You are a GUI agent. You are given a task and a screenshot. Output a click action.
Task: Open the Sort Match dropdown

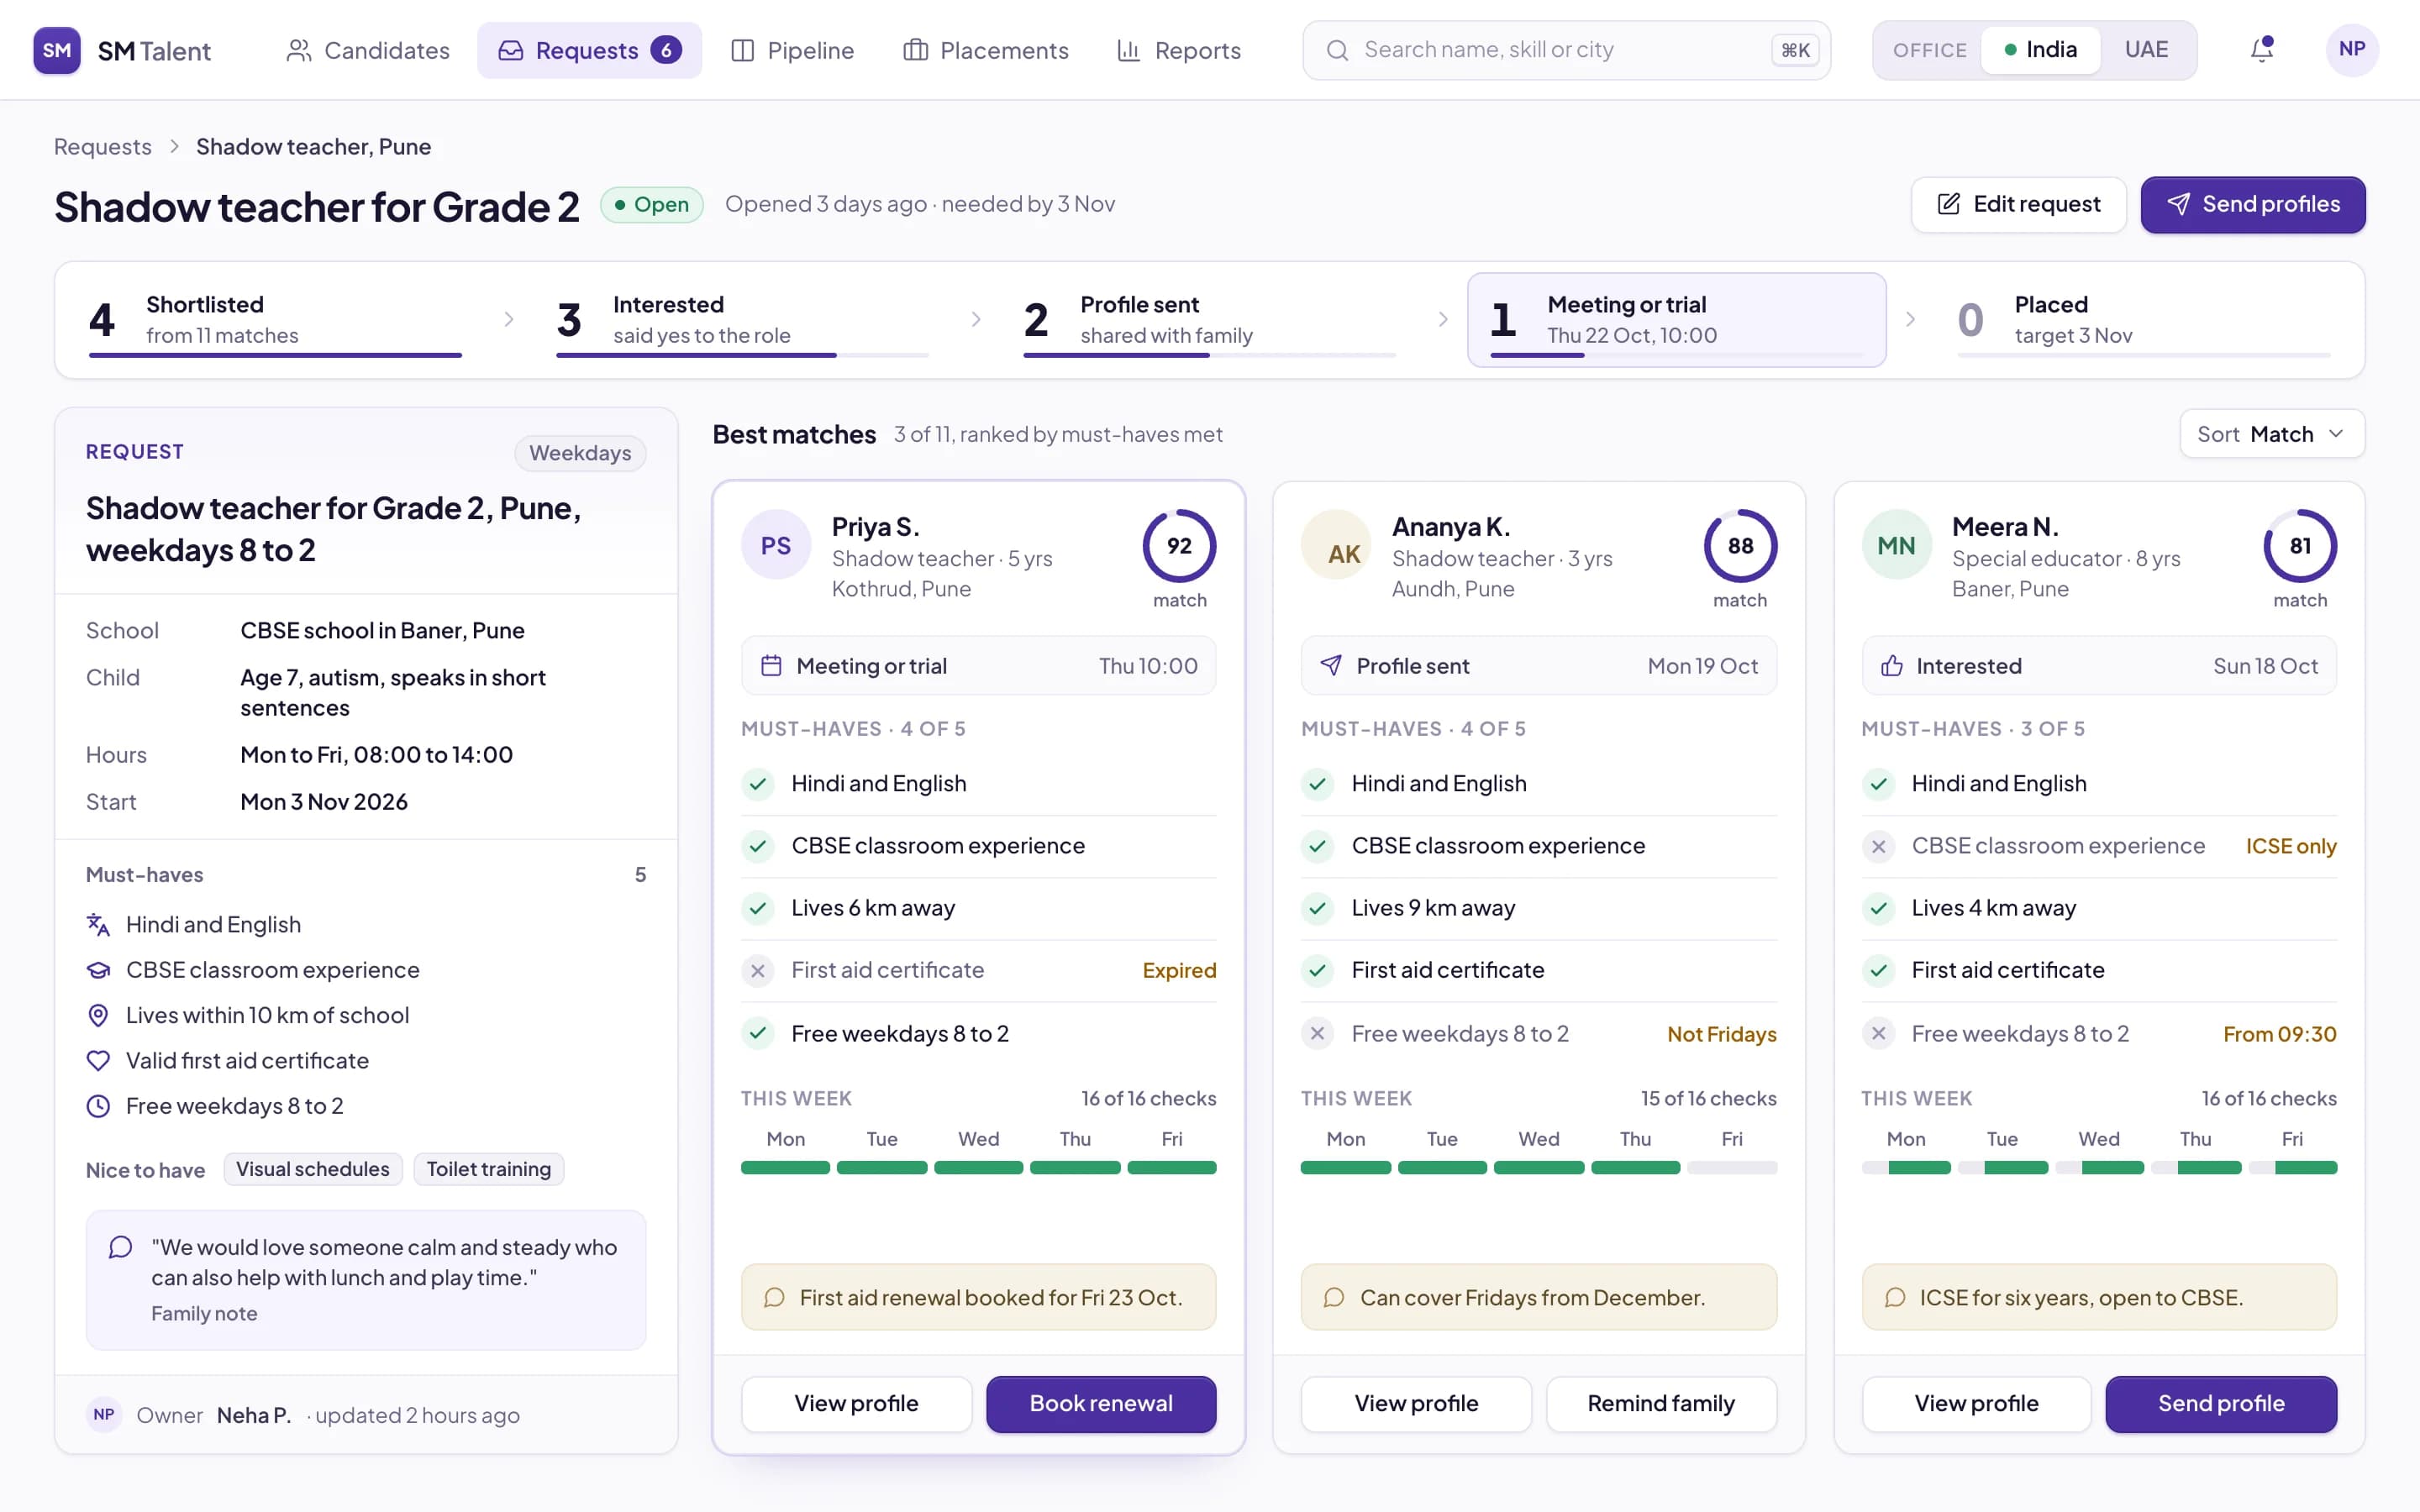2271,434
